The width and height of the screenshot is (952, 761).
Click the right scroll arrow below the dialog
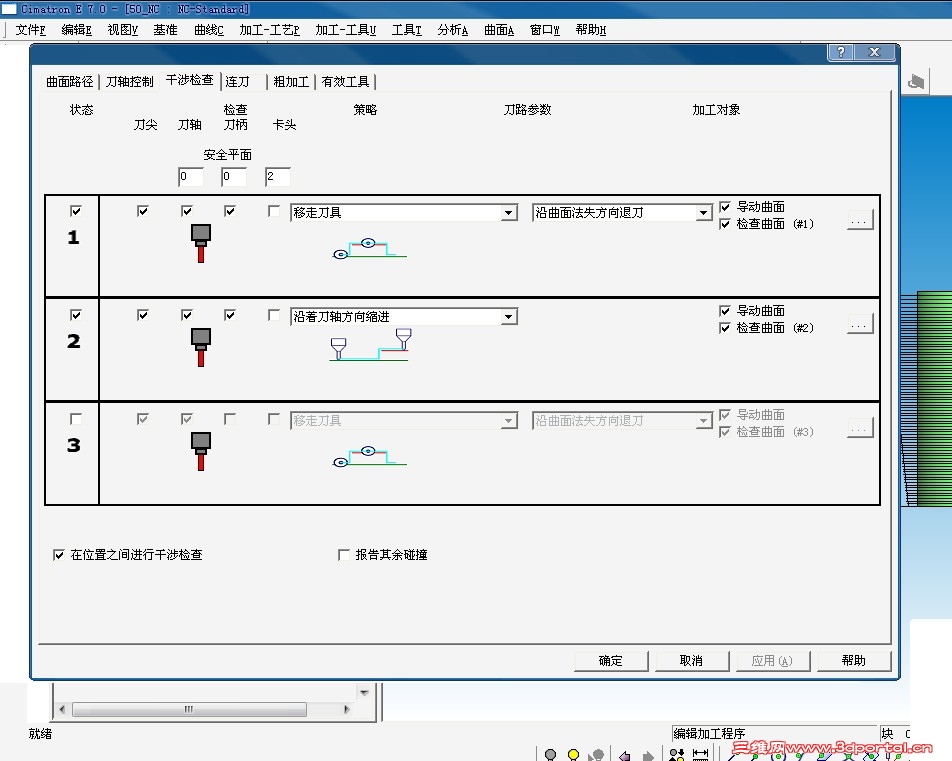click(x=347, y=709)
